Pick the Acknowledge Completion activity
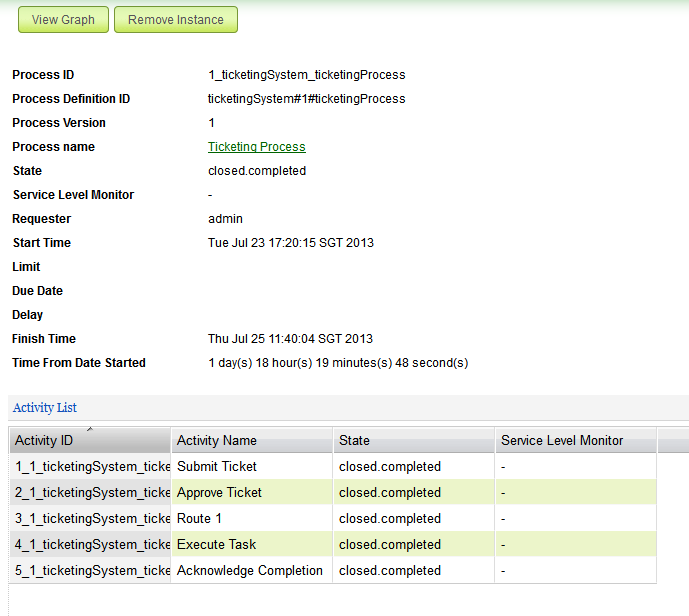 [x=250, y=570]
